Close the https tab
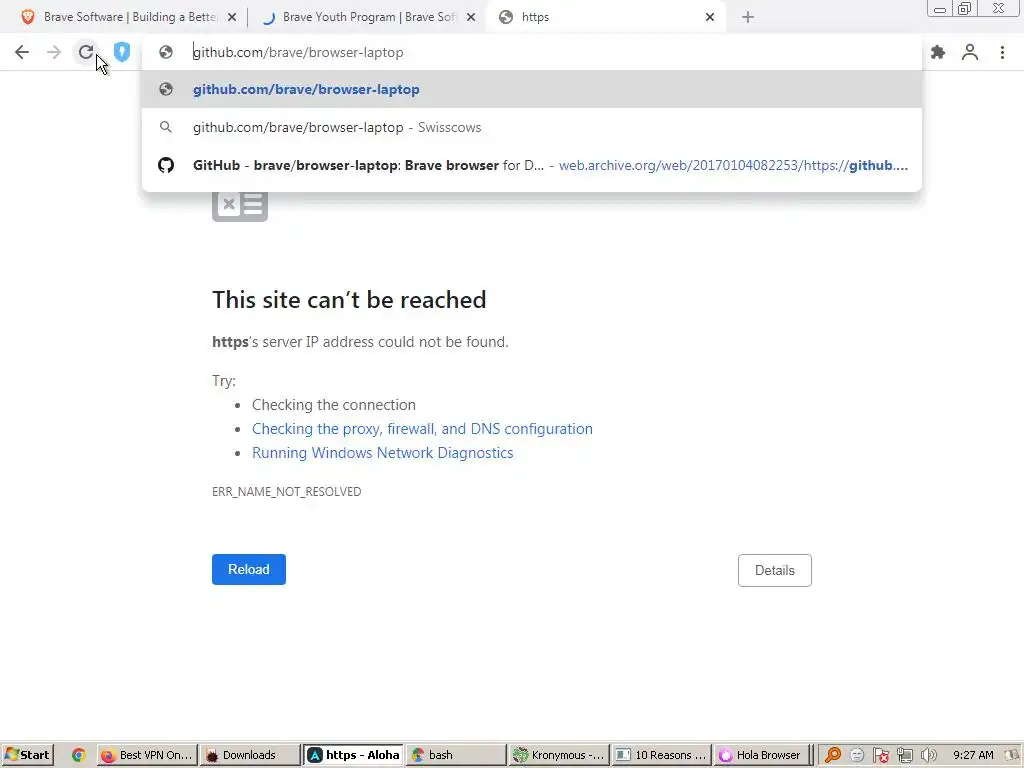Viewport: 1024px width, 768px height. (x=710, y=17)
